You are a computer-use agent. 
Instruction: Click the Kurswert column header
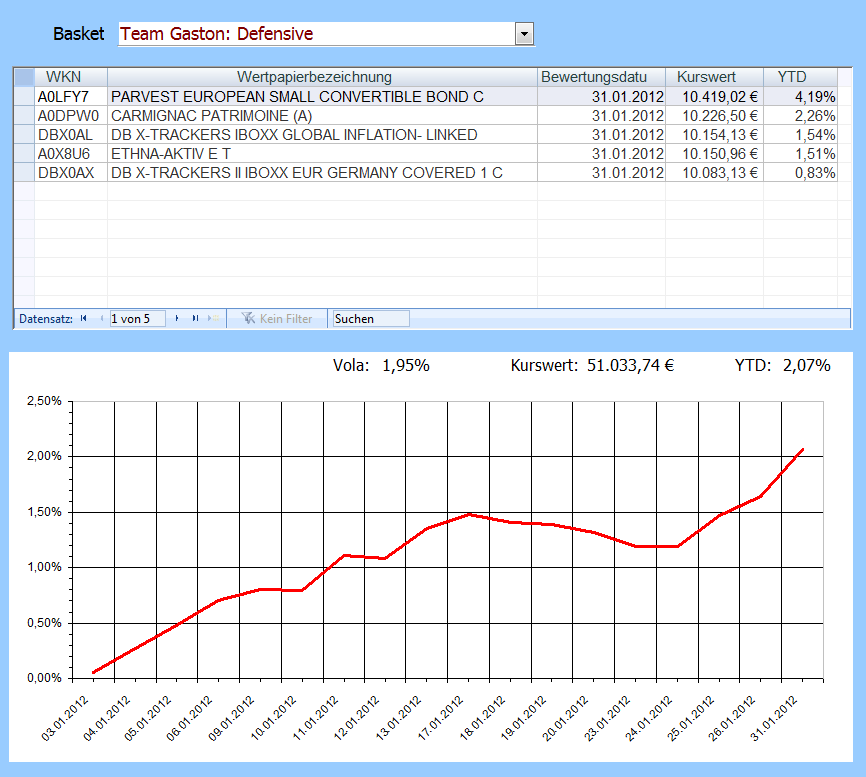[x=706, y=77]
